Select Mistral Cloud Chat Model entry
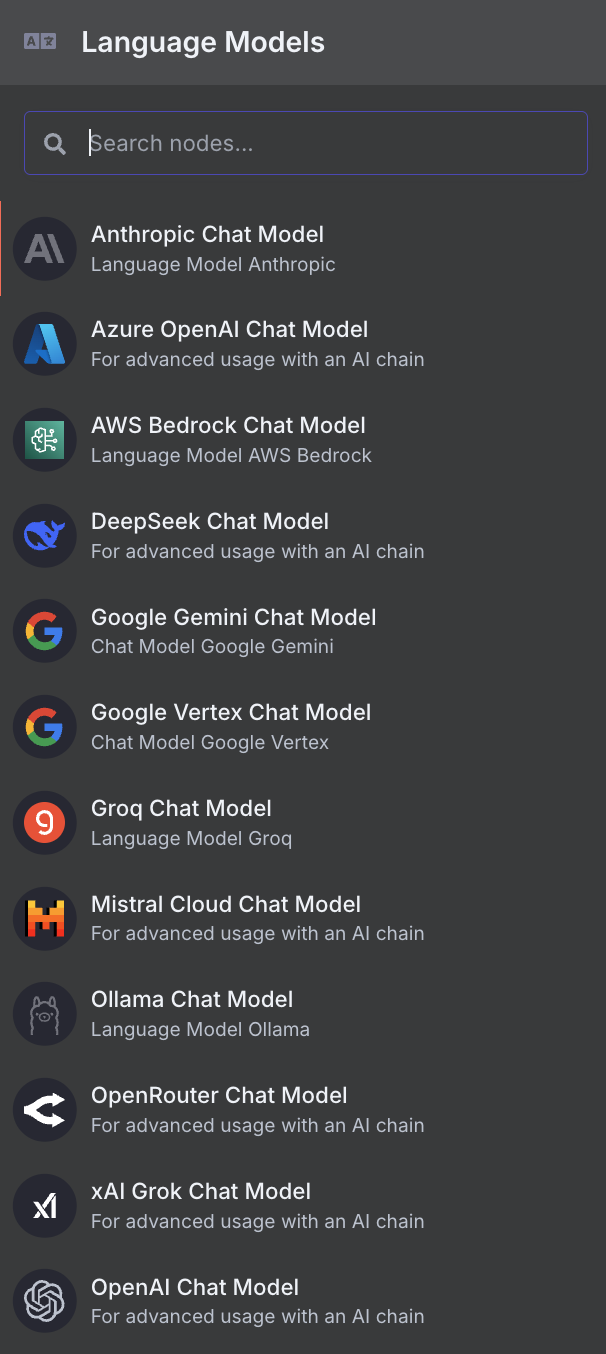Screen dimensions: 606x1354 pos(226,905)
